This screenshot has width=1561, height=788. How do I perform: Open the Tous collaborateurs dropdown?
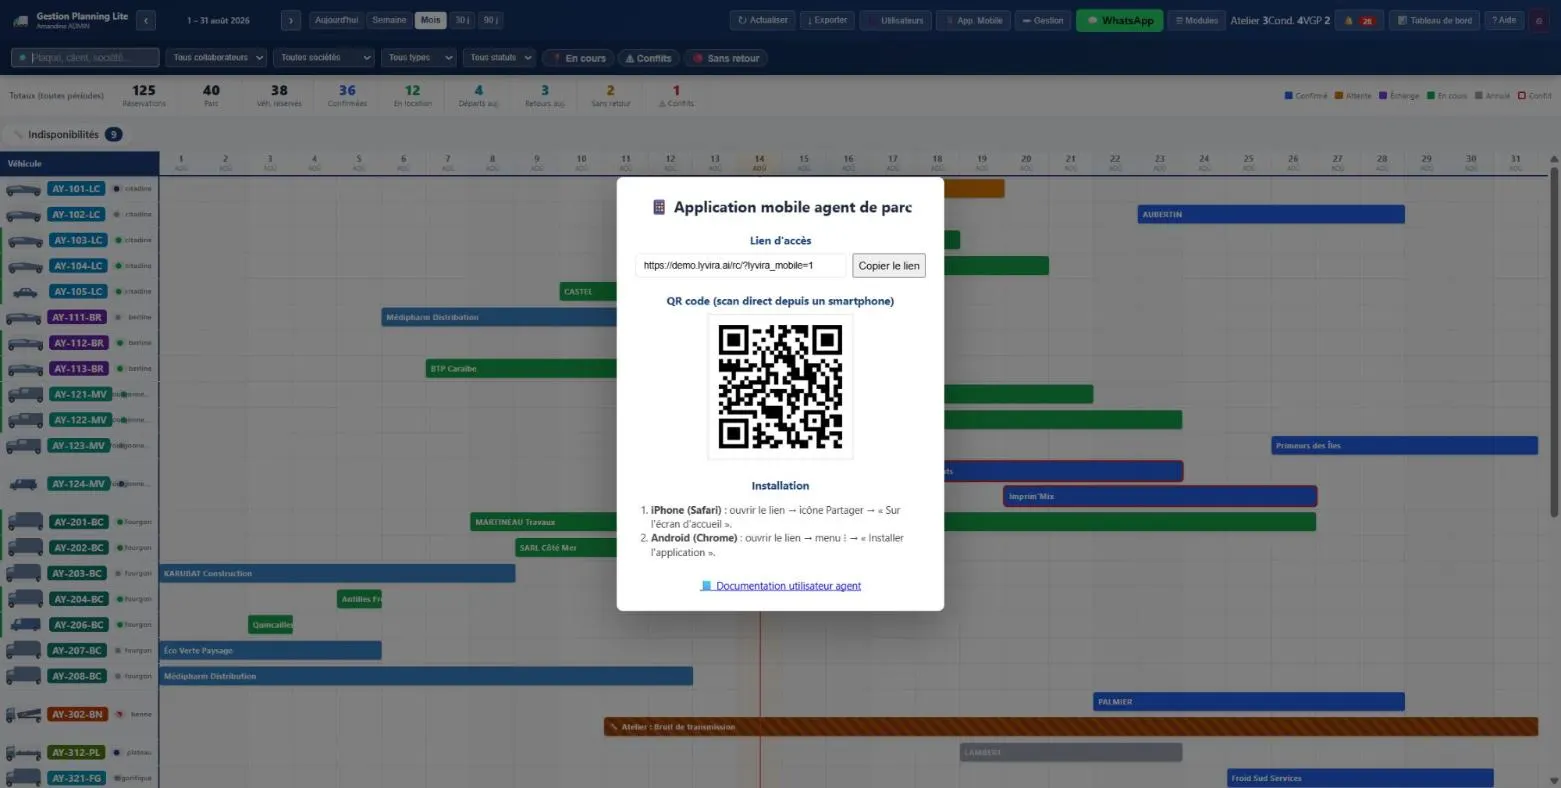216,58
